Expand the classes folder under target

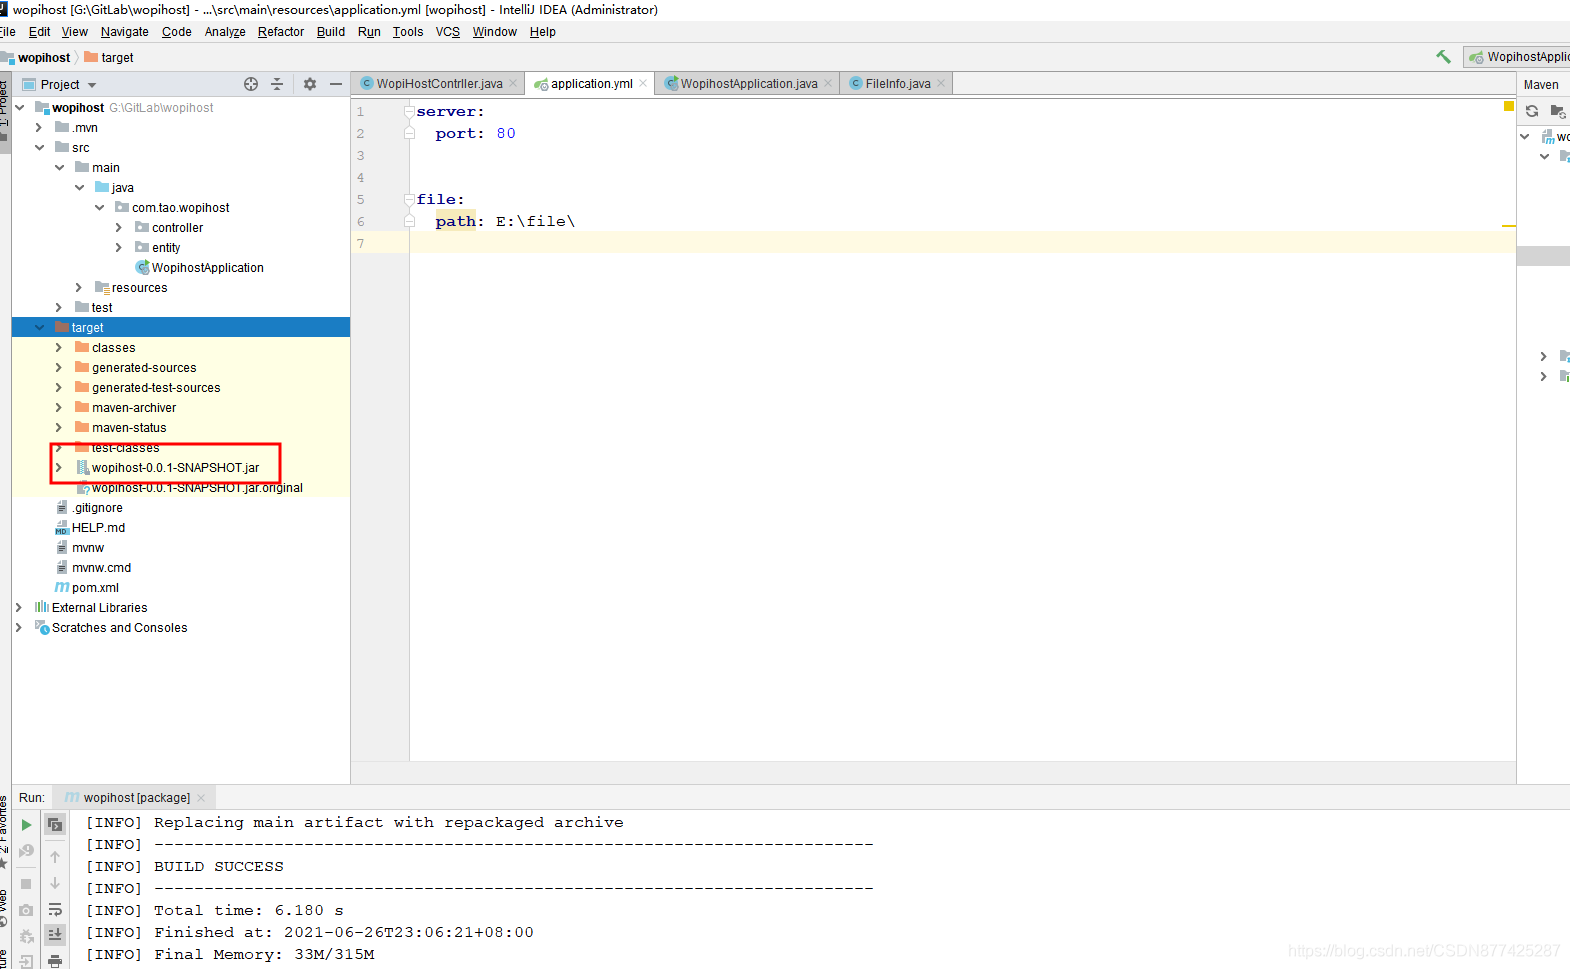pyautogui.click(x=59, y=348)
